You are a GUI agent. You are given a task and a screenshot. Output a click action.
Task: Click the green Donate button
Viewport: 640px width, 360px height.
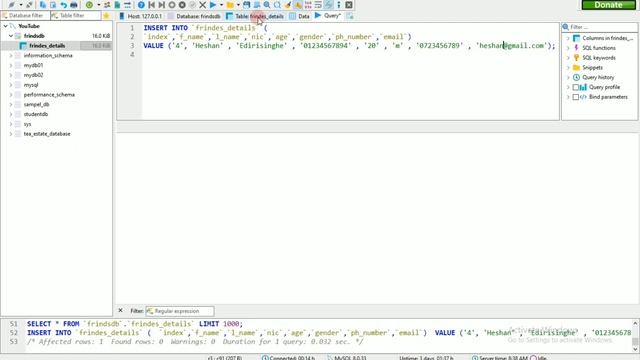tap(608, 5)
